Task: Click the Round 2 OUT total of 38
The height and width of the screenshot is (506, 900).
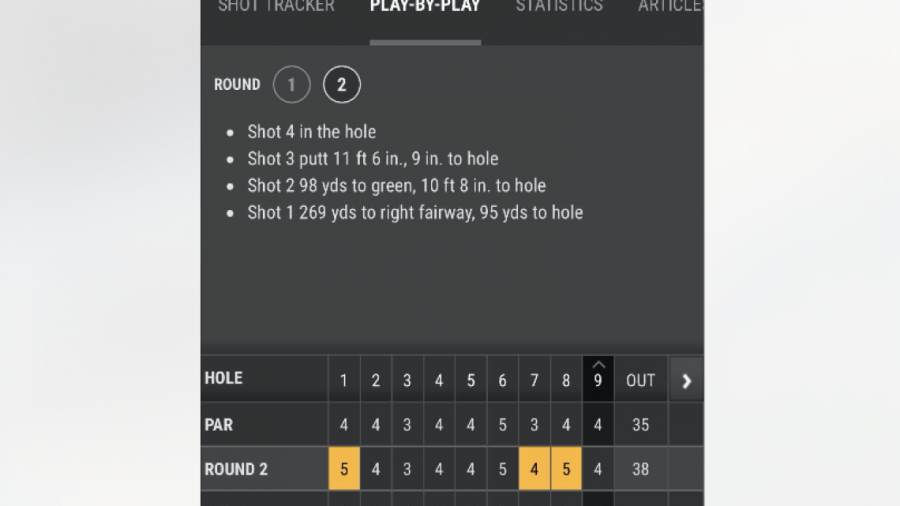Action: tap(640, 469)
